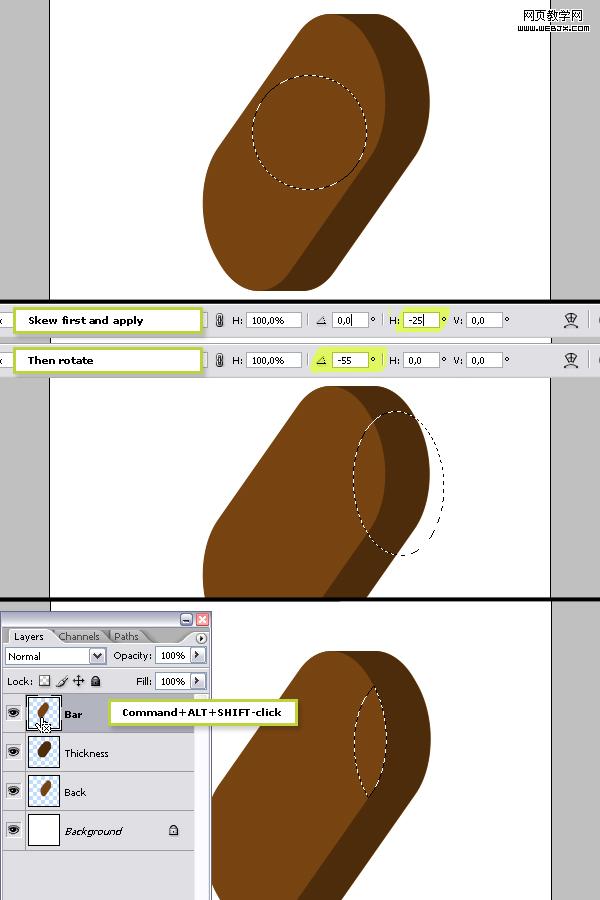The width and height of the screenshot is (600, 900).
Task: Switch to the Paths tab
Action: tap(126, 637)
